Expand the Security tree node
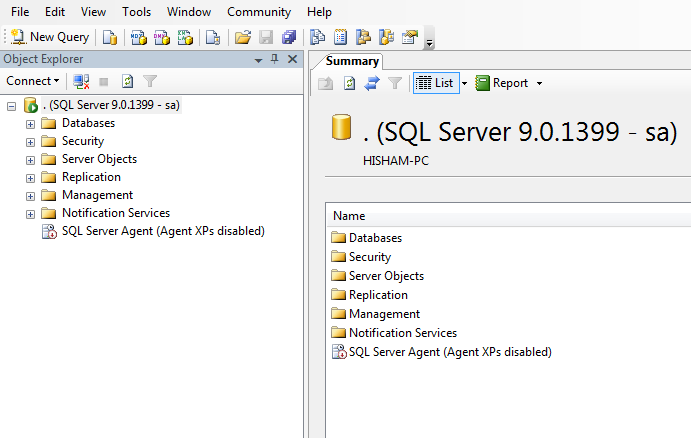Viewport: 691px width, 438px height. (30, 142)
